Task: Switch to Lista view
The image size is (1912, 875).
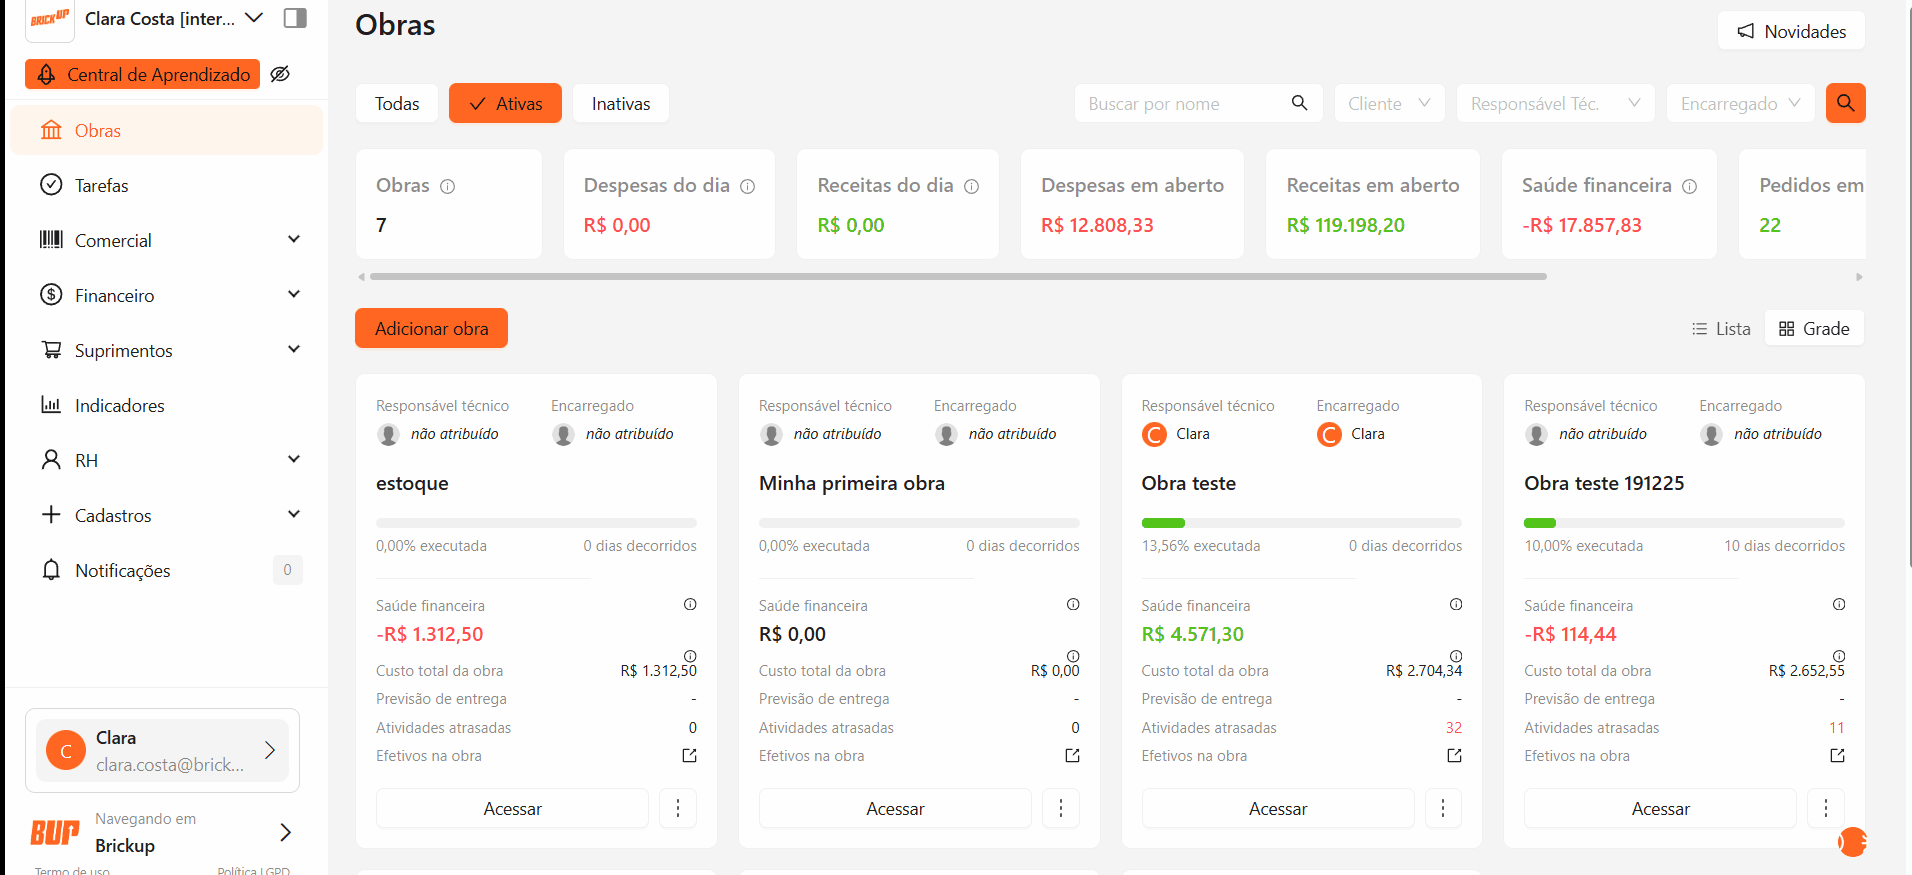Action: [1720, 329]
